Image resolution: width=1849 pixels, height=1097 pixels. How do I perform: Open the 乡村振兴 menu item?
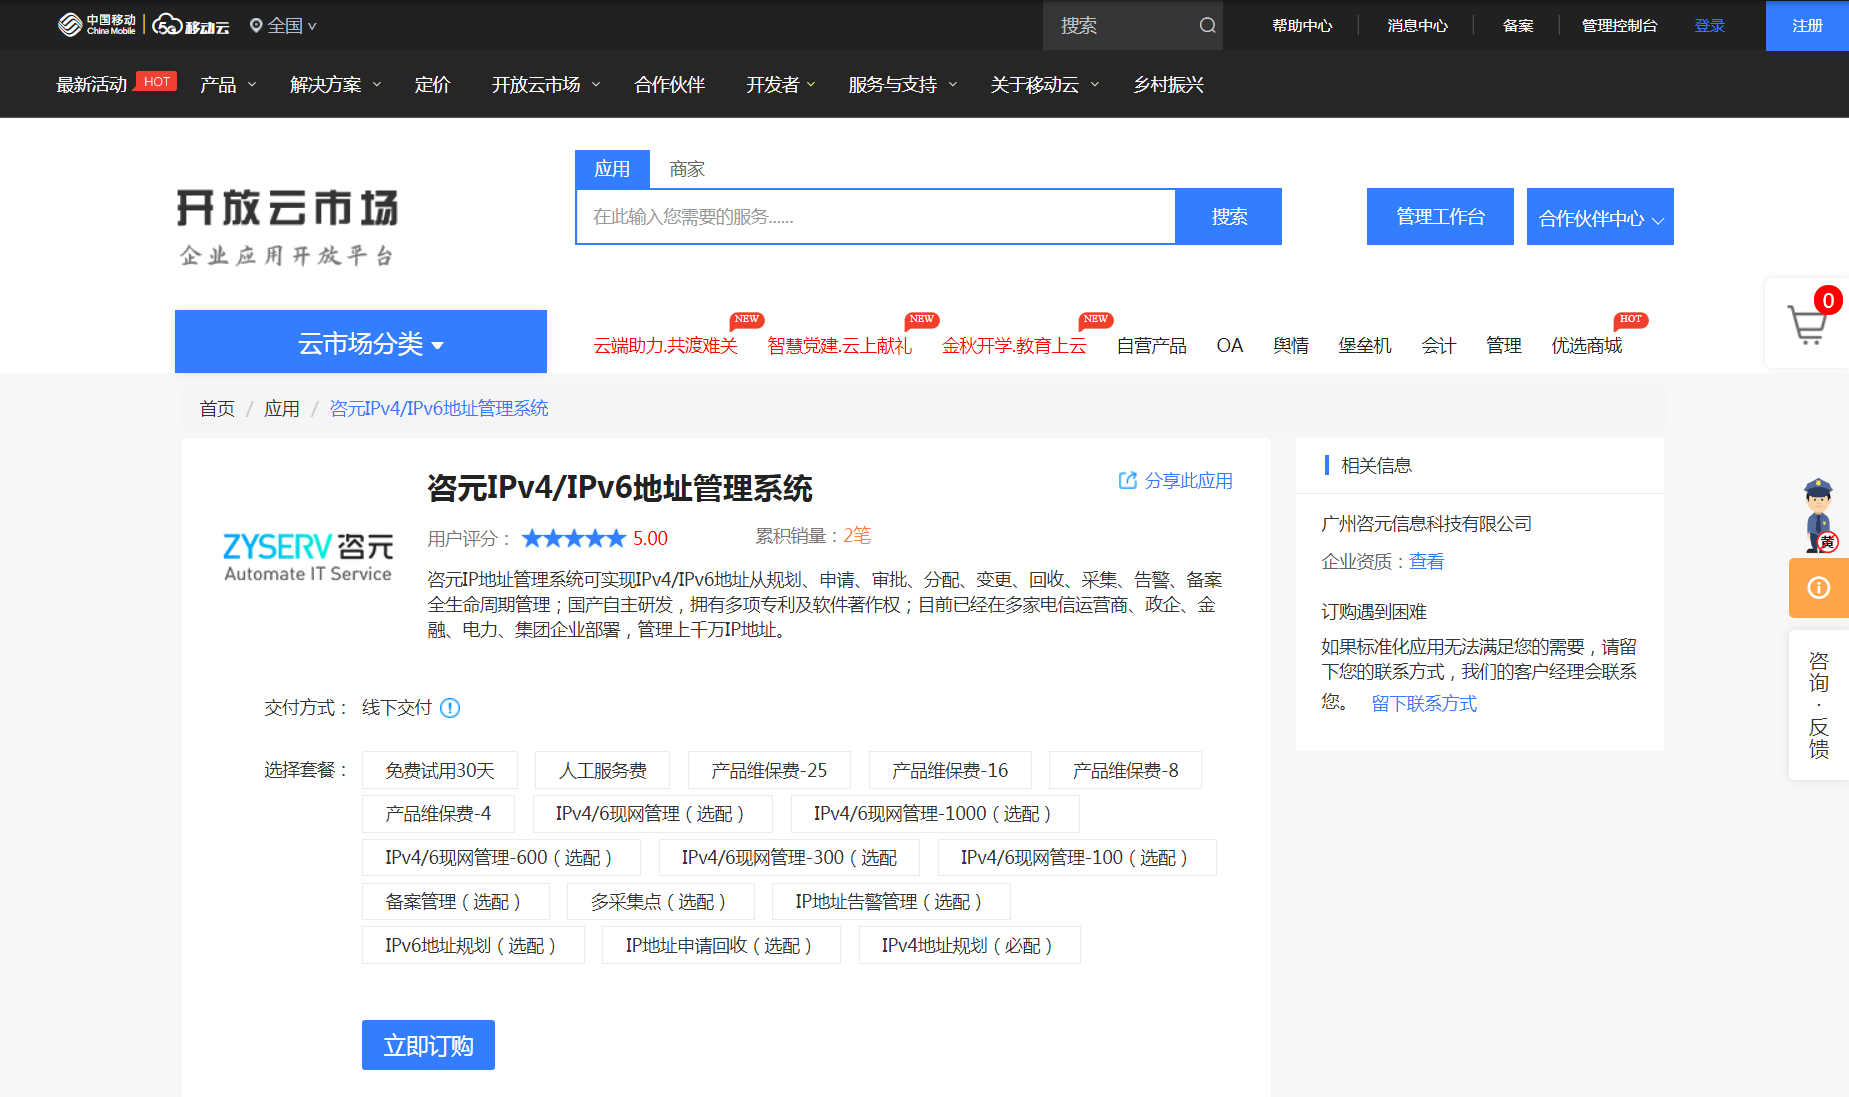(1168, 85)
